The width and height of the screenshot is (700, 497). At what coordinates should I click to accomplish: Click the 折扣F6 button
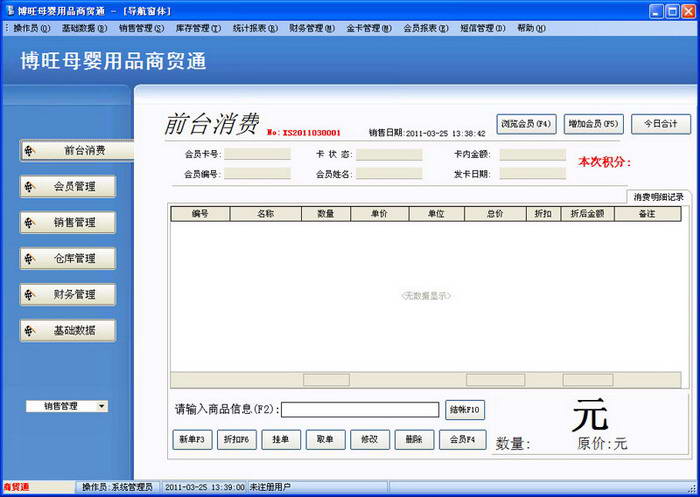tap(237, 439)
